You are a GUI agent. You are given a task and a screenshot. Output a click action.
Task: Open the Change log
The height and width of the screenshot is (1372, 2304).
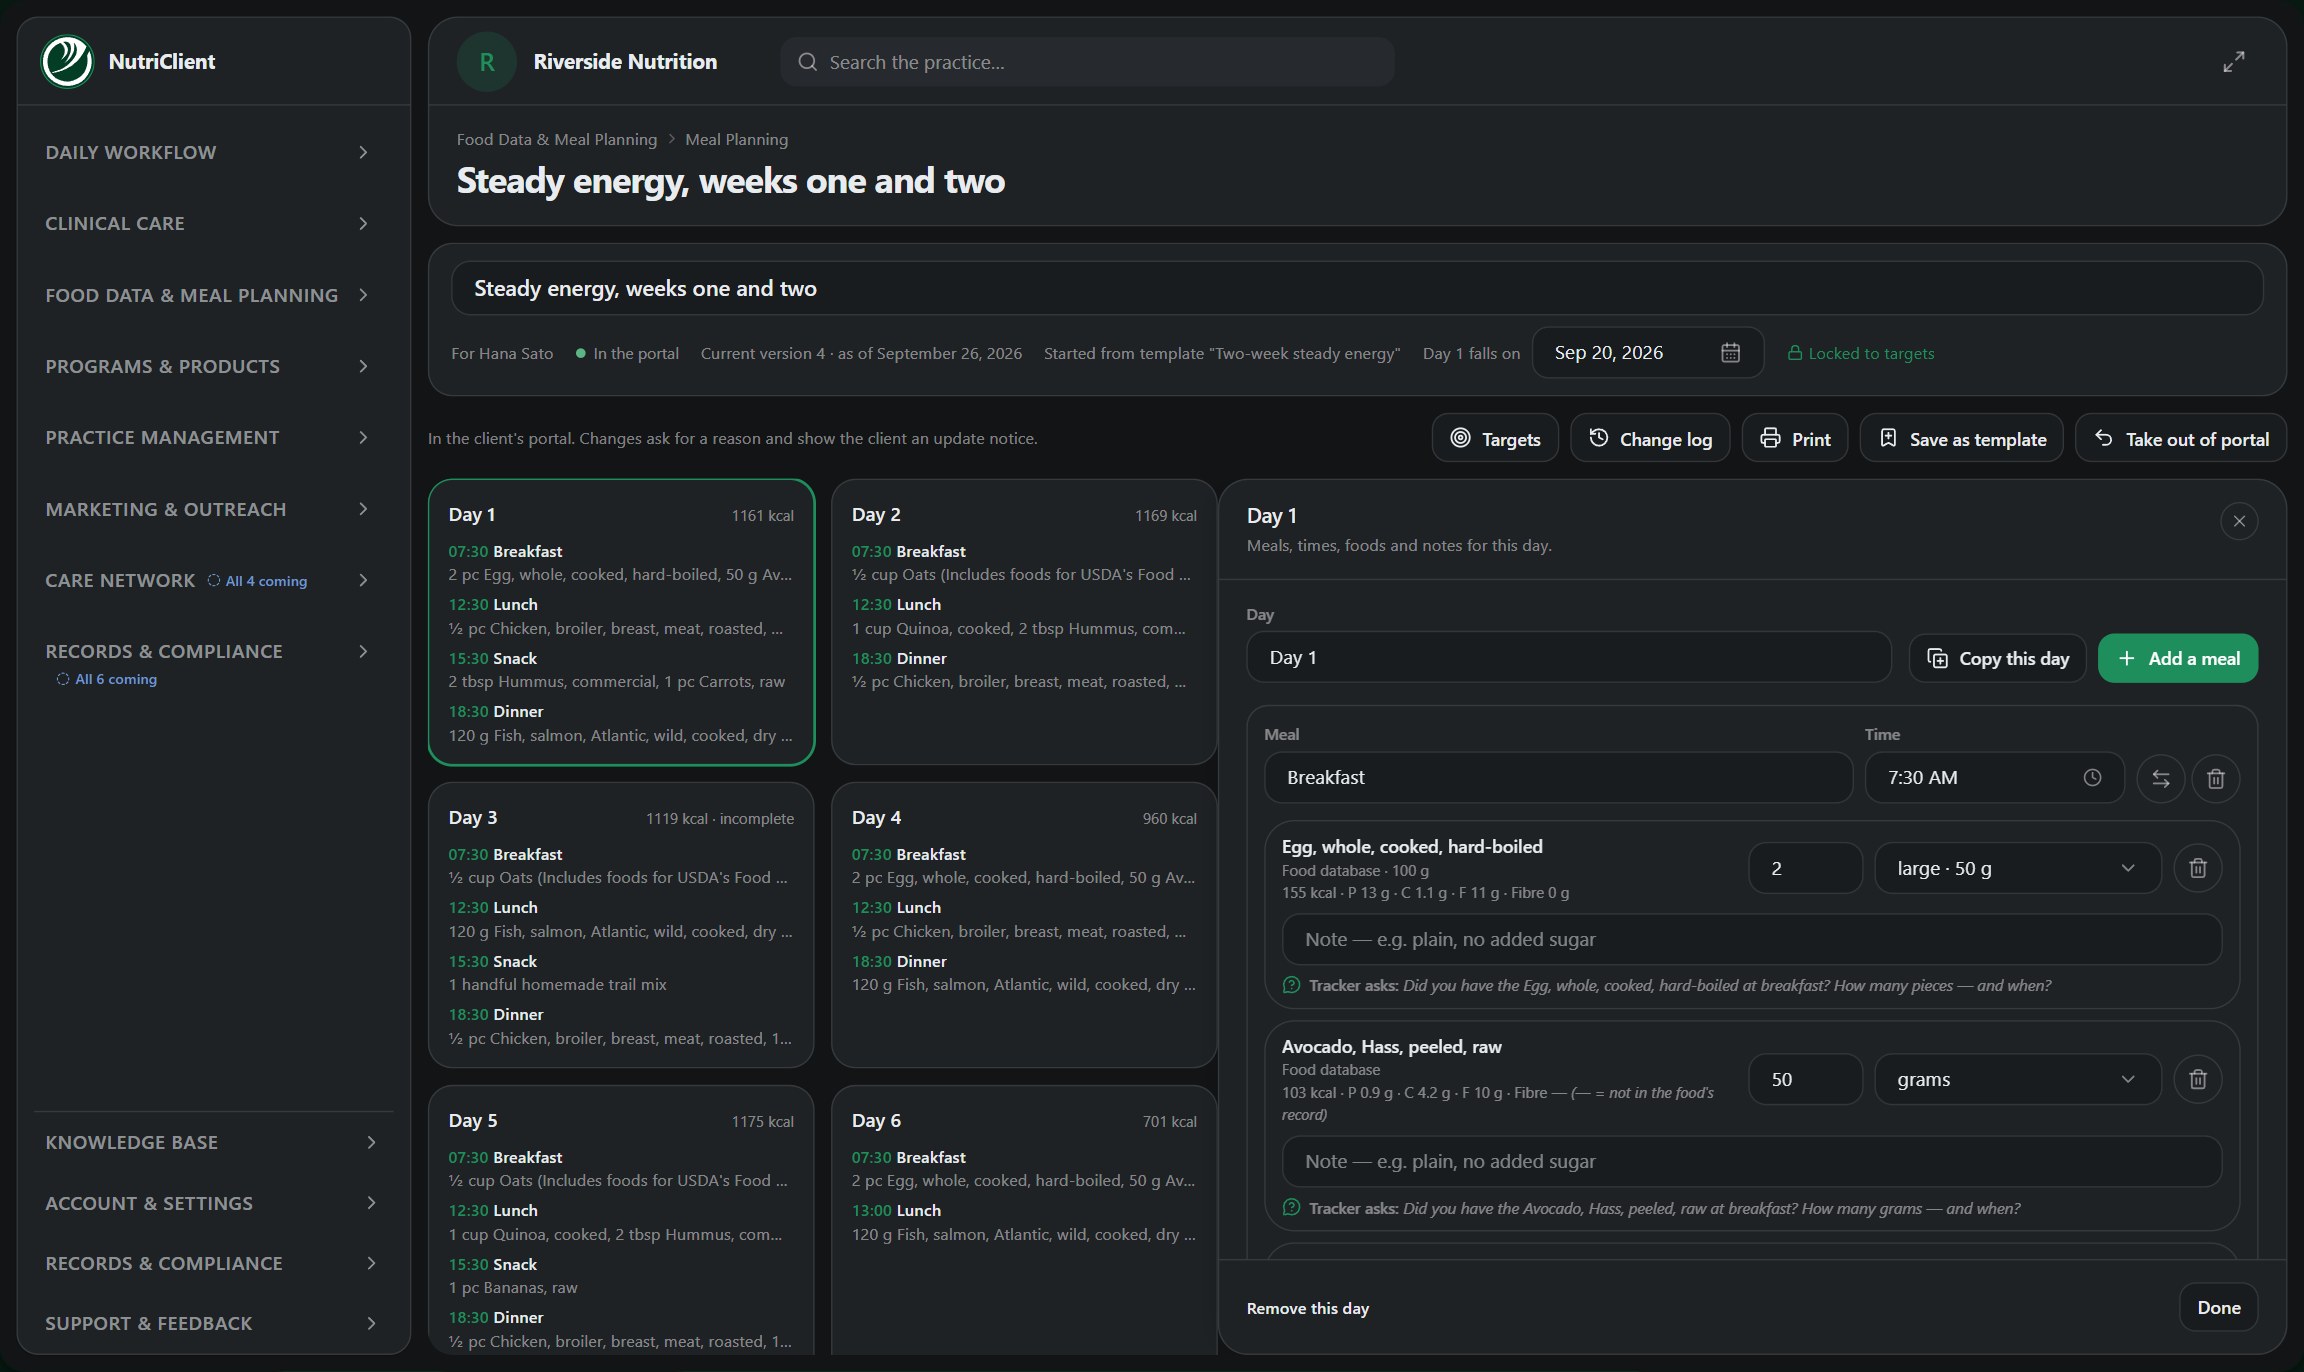click(x=1650, y=438)
